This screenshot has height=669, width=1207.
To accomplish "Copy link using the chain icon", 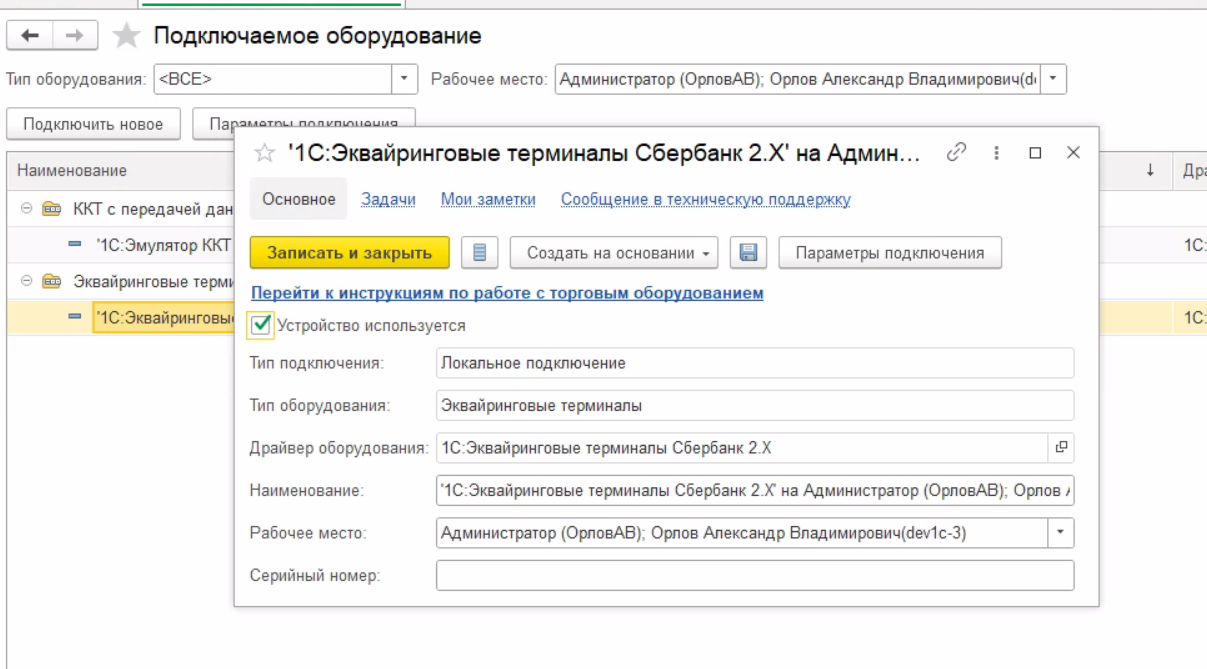I will pos(957,152).
